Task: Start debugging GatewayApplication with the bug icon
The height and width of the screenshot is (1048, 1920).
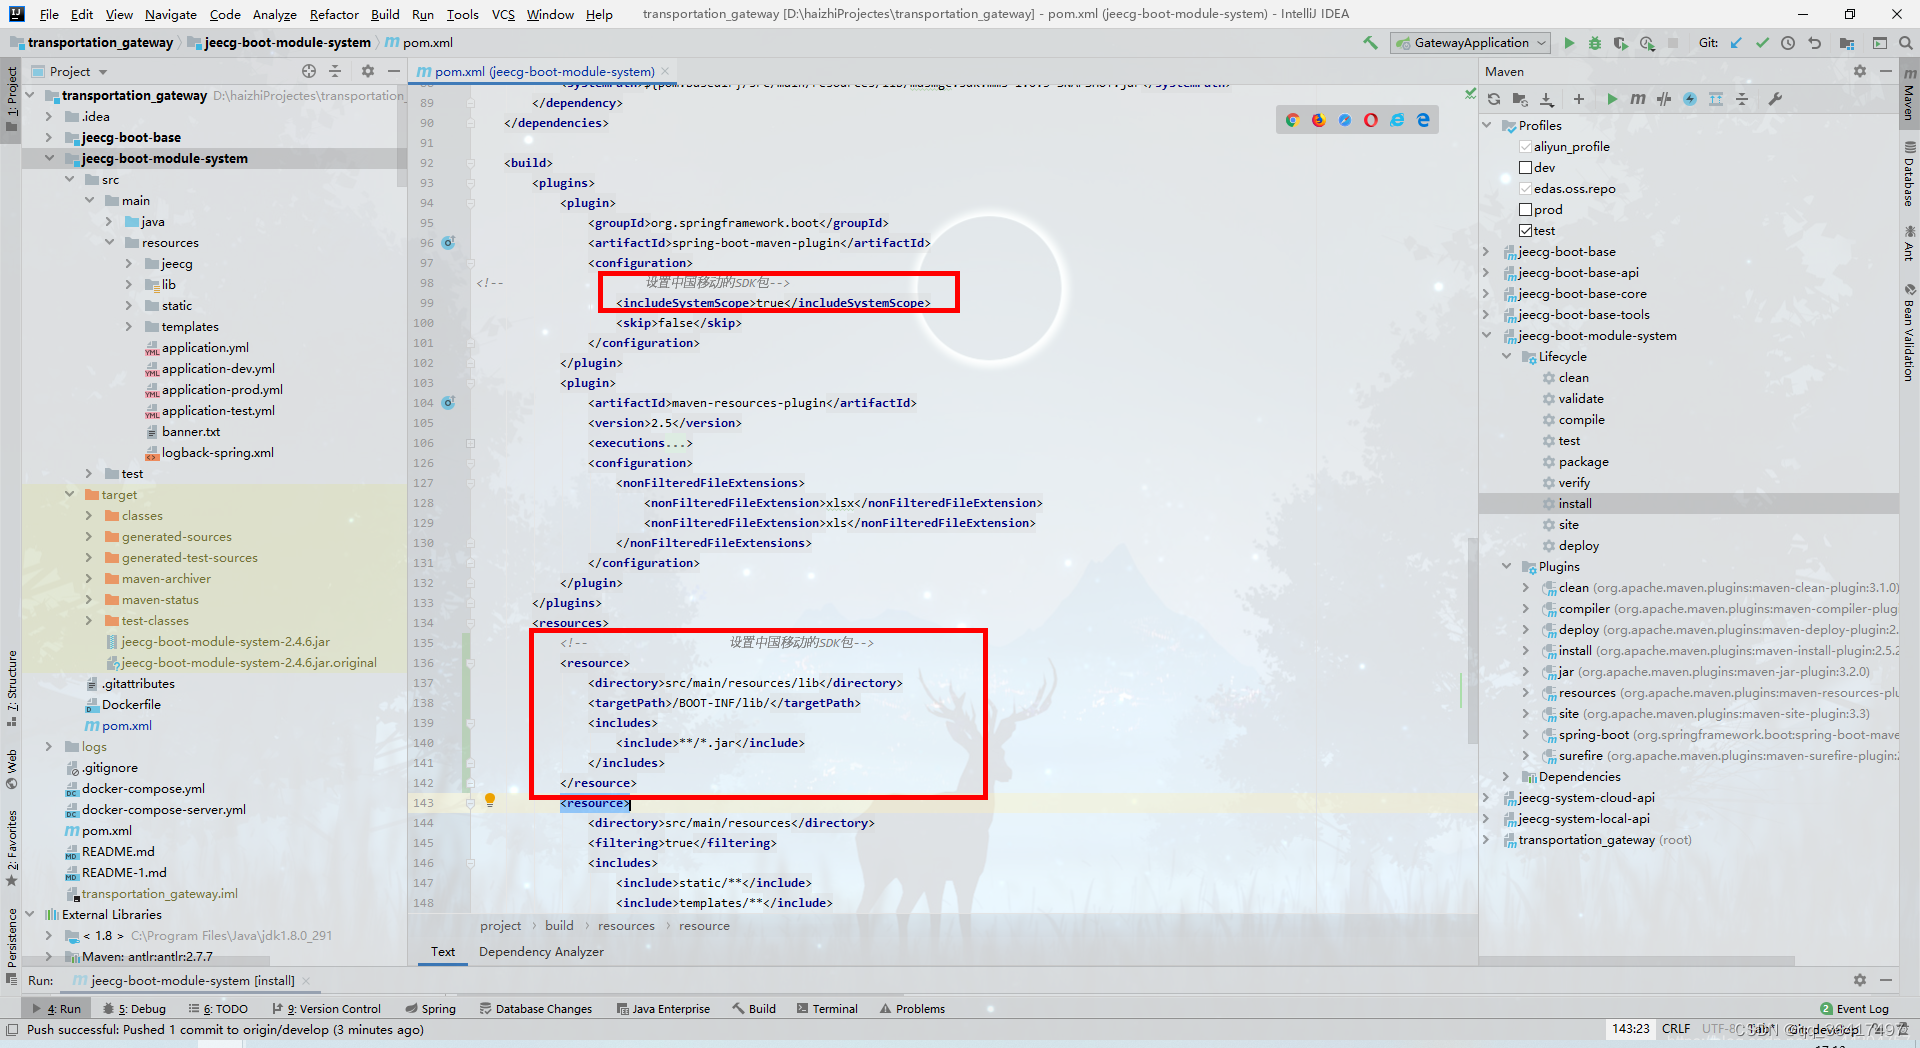Action: coord(1595,43)
